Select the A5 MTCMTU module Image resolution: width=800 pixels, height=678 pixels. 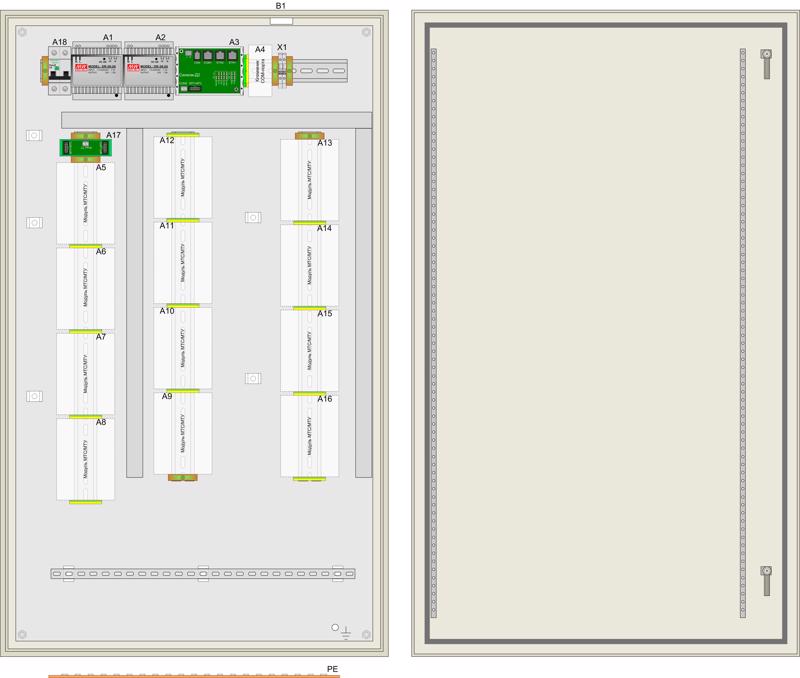[86, 205]
